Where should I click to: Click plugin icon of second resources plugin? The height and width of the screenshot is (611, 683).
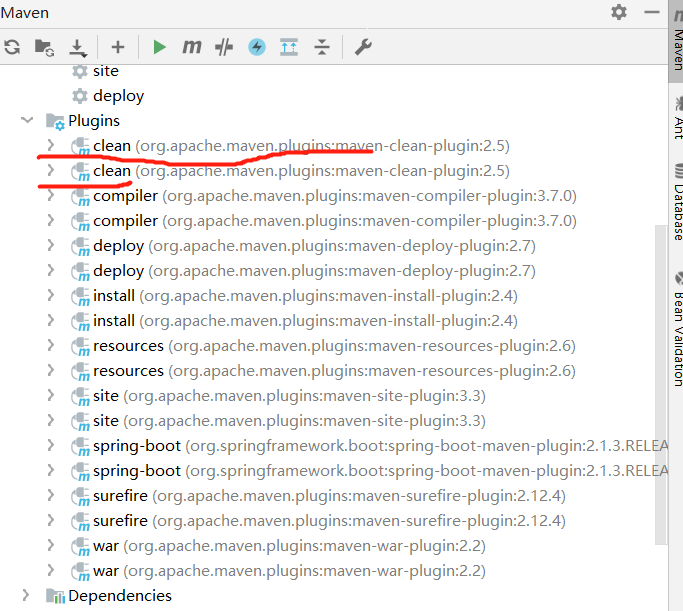[x=81, y=372]
